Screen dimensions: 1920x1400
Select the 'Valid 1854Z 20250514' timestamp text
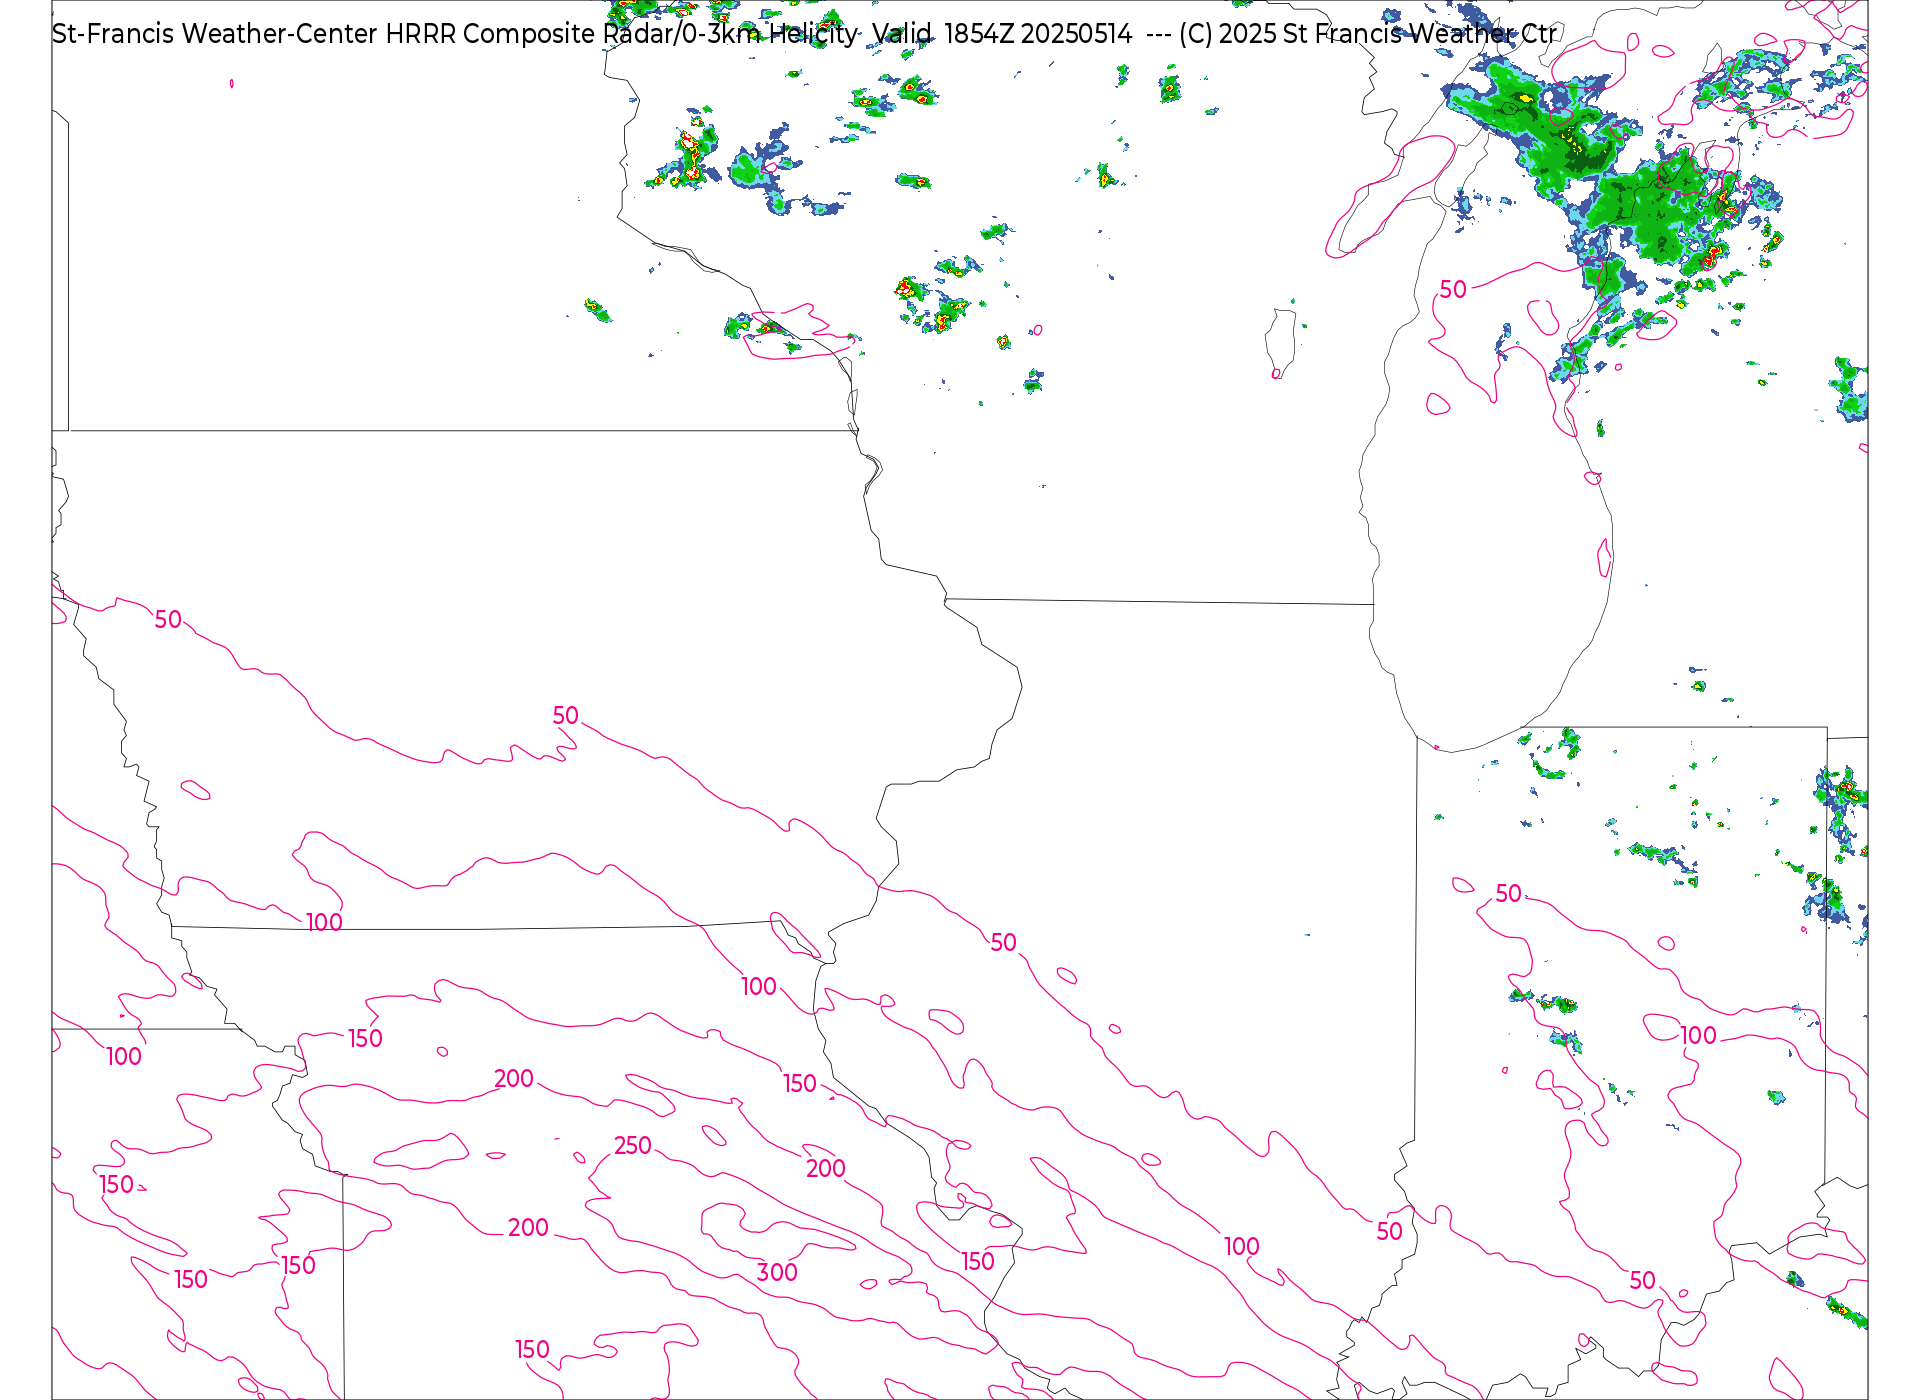(x=1002, y=34)
